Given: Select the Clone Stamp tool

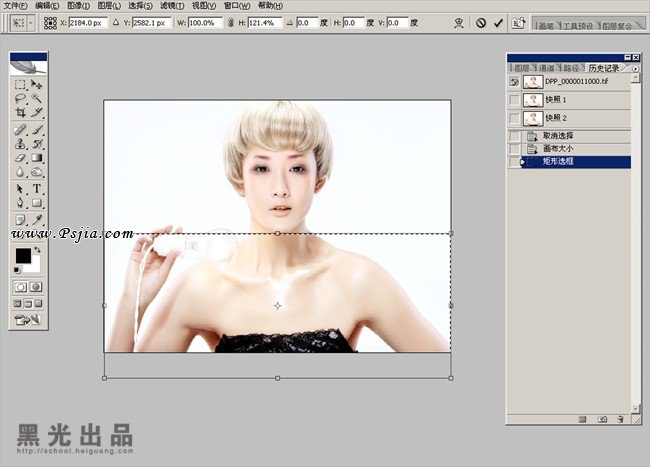Looking at the screenshot, I should [x=20, y=144].
